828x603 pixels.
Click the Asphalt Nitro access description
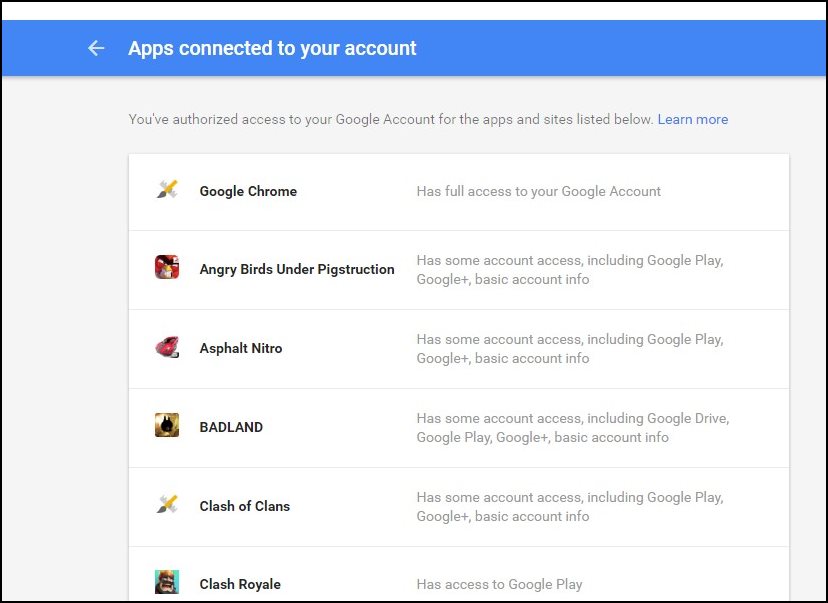click(x=570, y=348)
